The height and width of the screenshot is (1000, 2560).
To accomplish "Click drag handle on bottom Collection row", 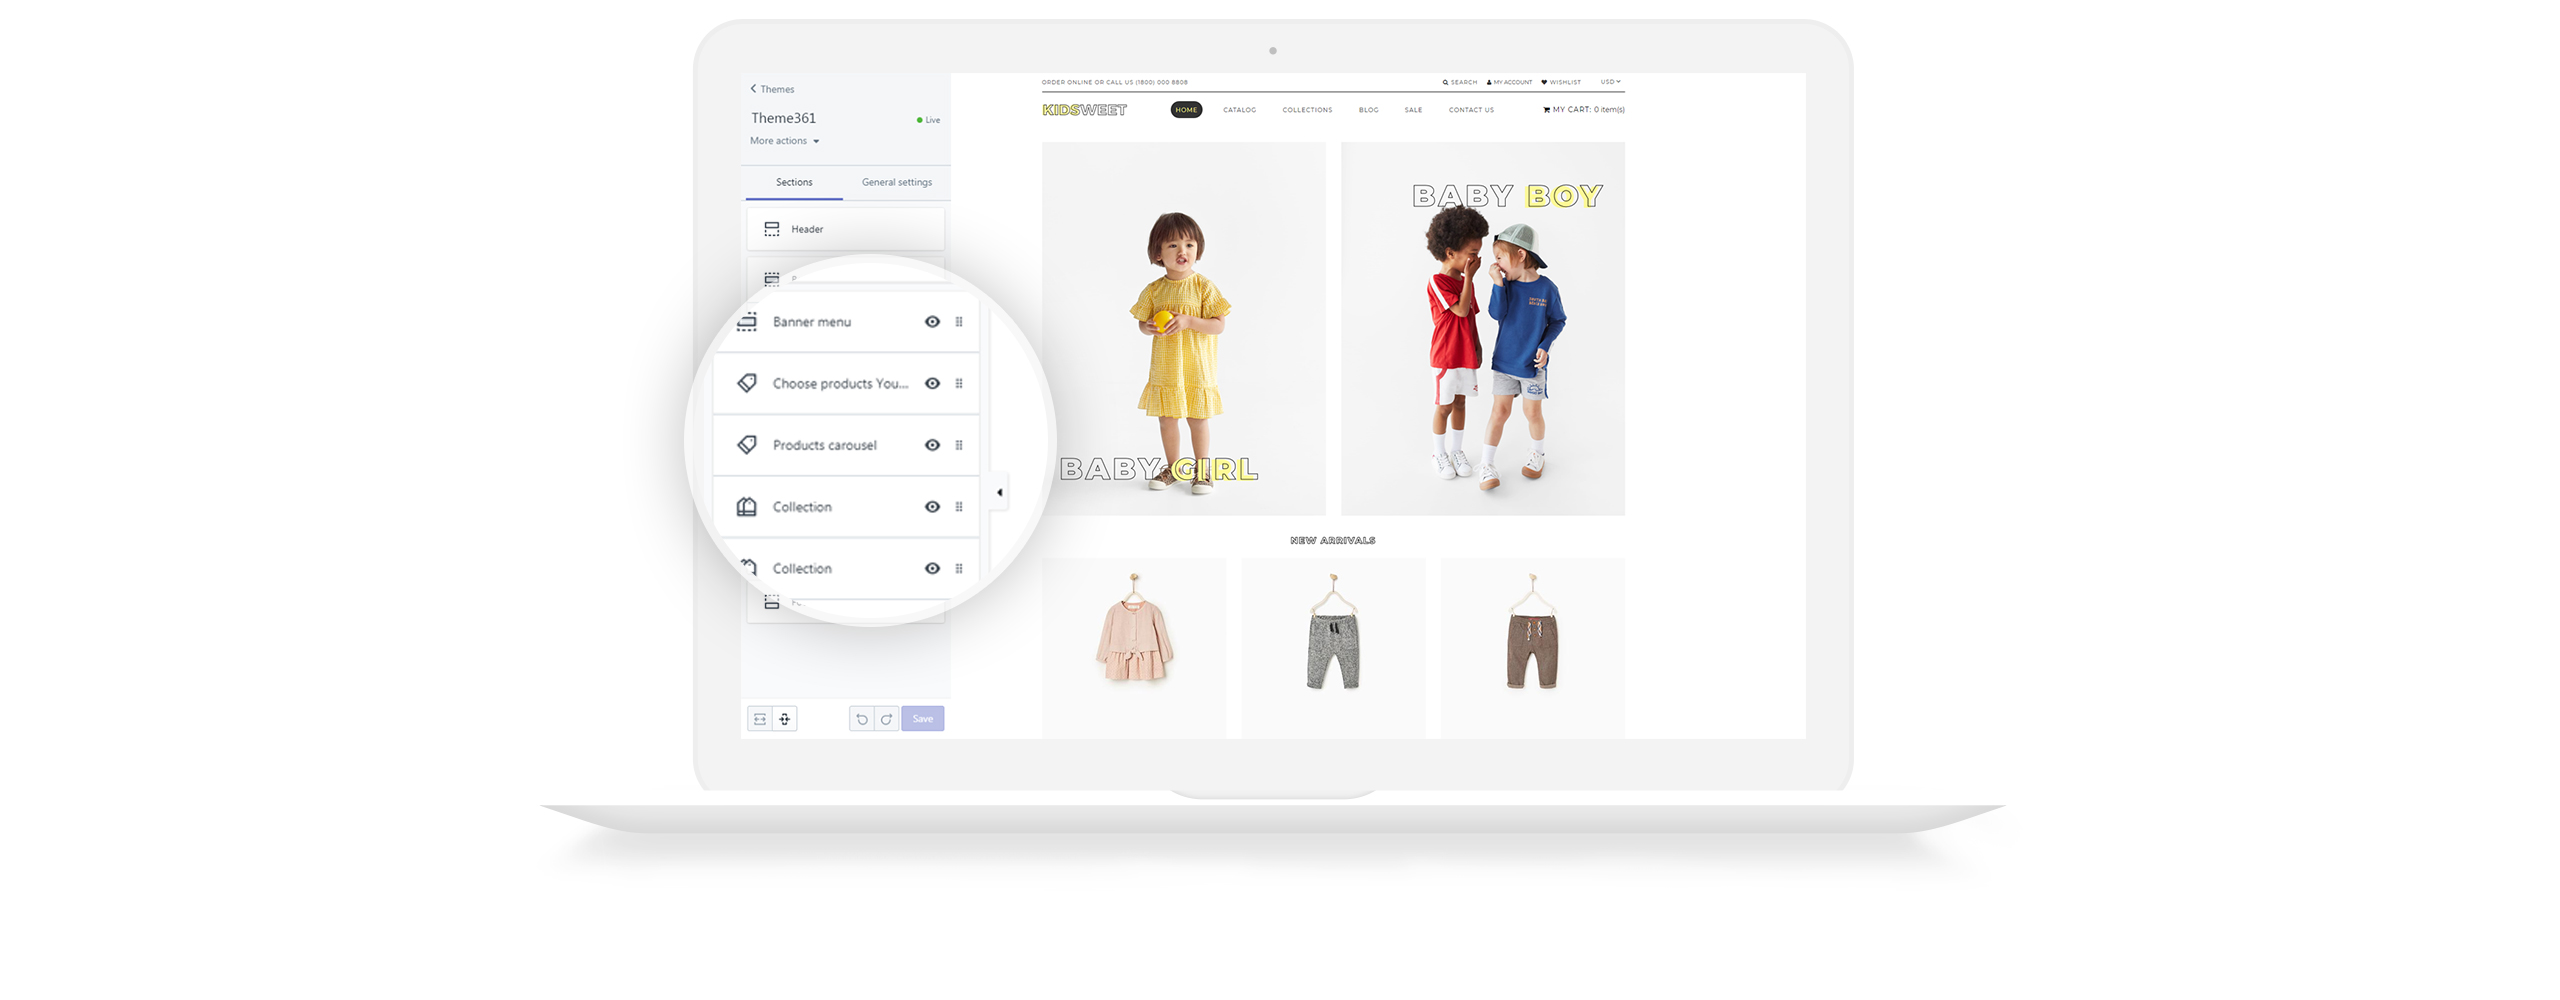I will coord(958,569).
